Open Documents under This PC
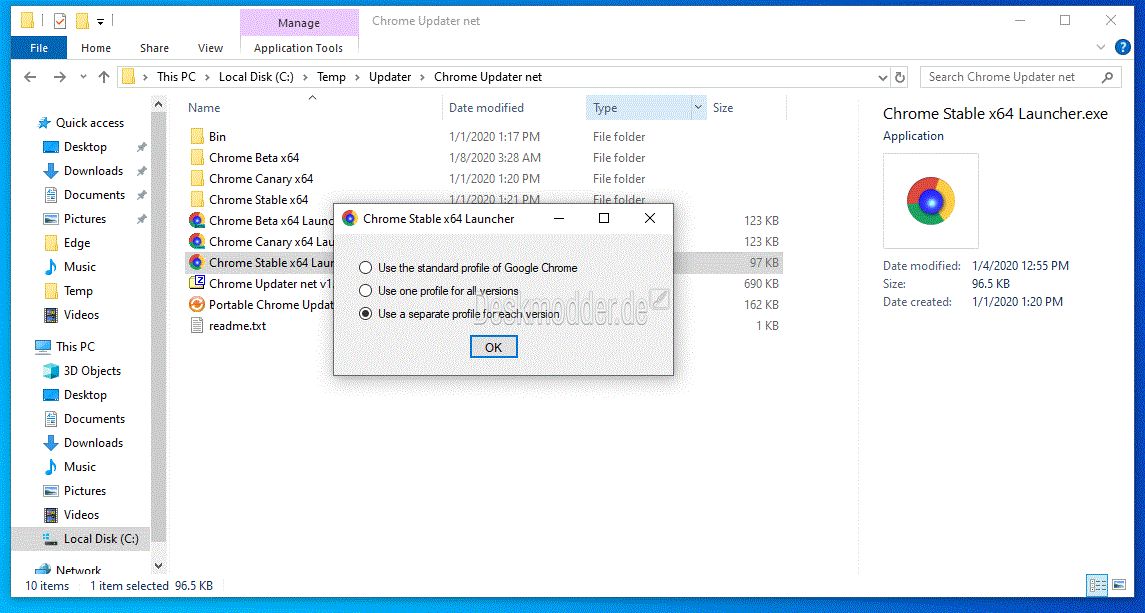The image size is (1145, 613). 94,419
